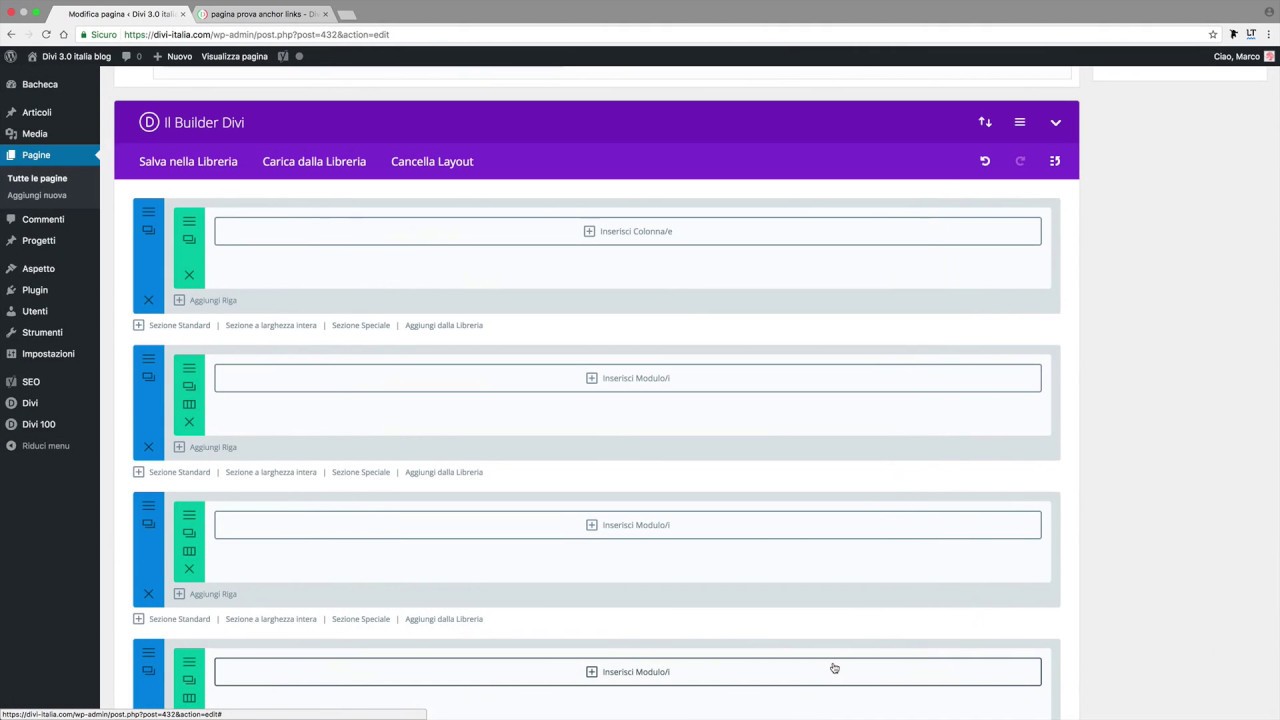Click Aggiungi dalla Libreria below the third section
1280x720 pixels.
point(444,619)
